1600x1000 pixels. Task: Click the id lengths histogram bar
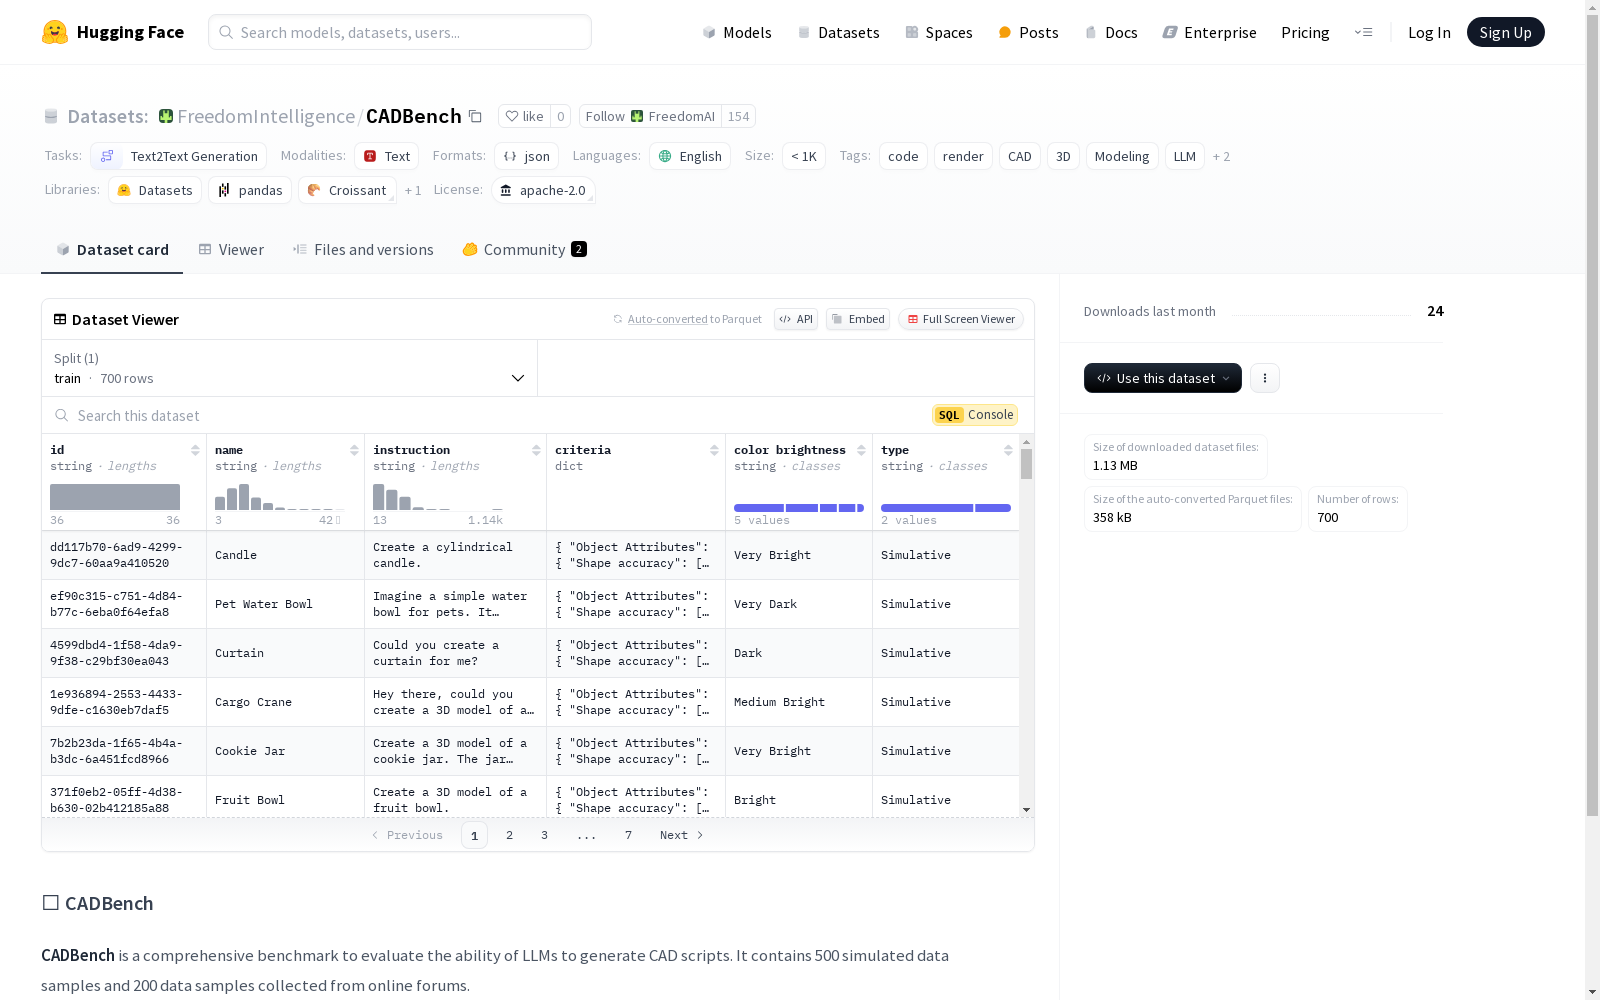[x=115, y=497]
